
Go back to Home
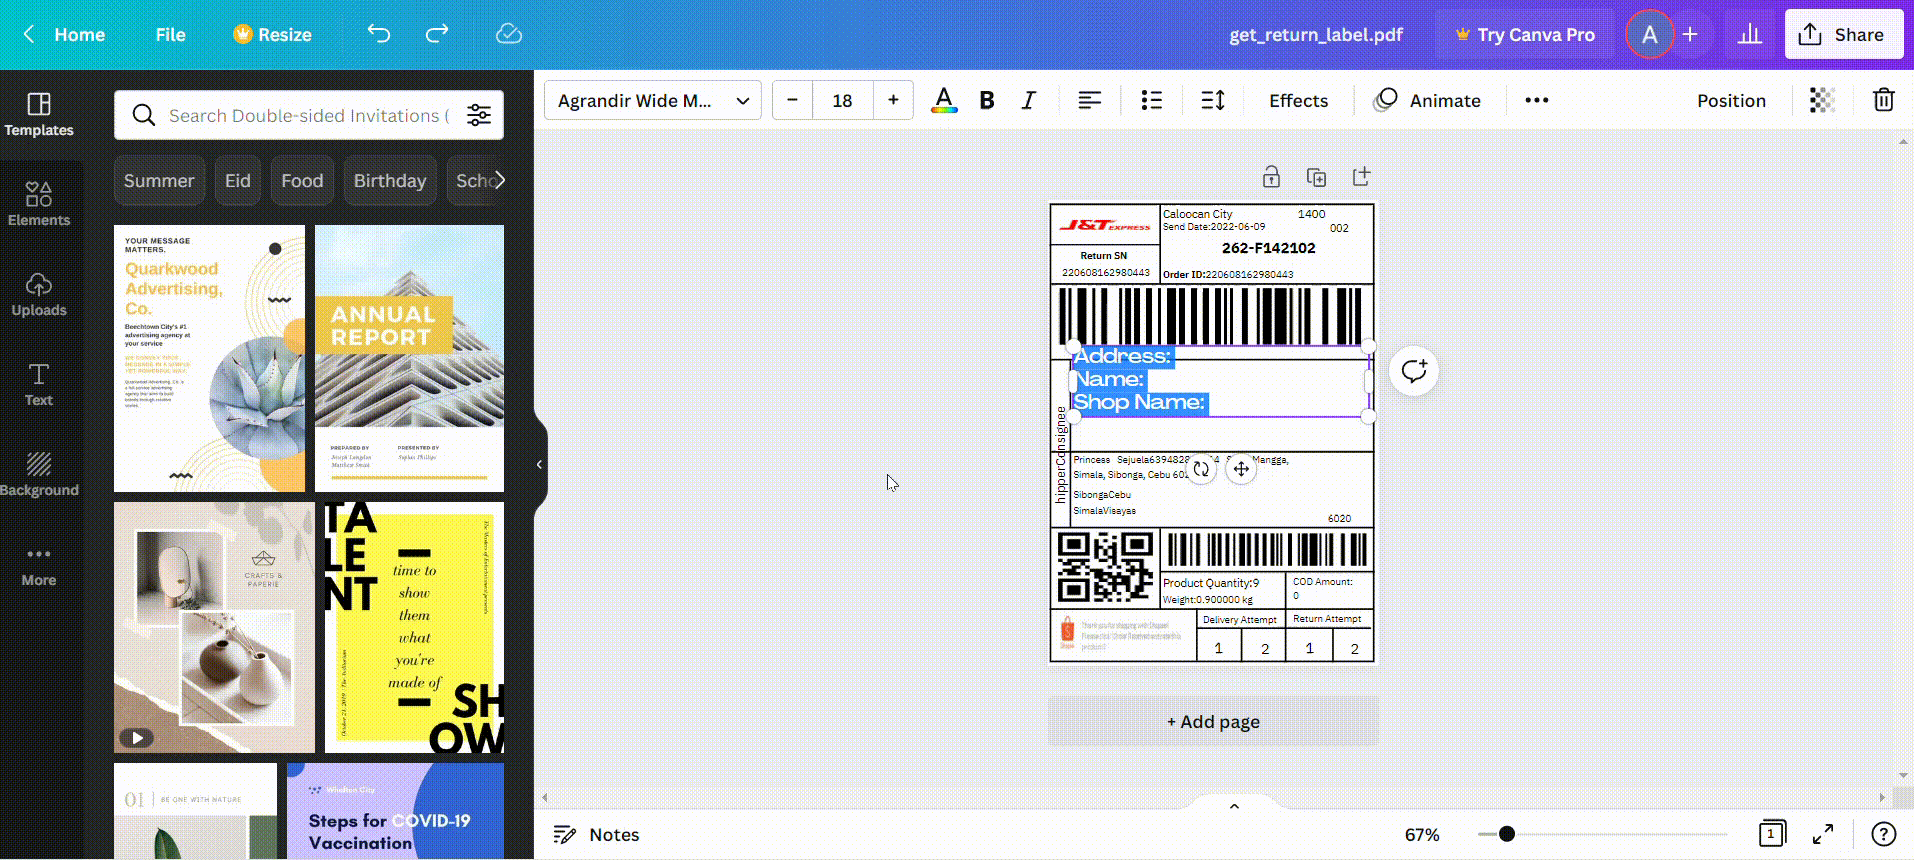pyautogui.click(x=65, y=34)
